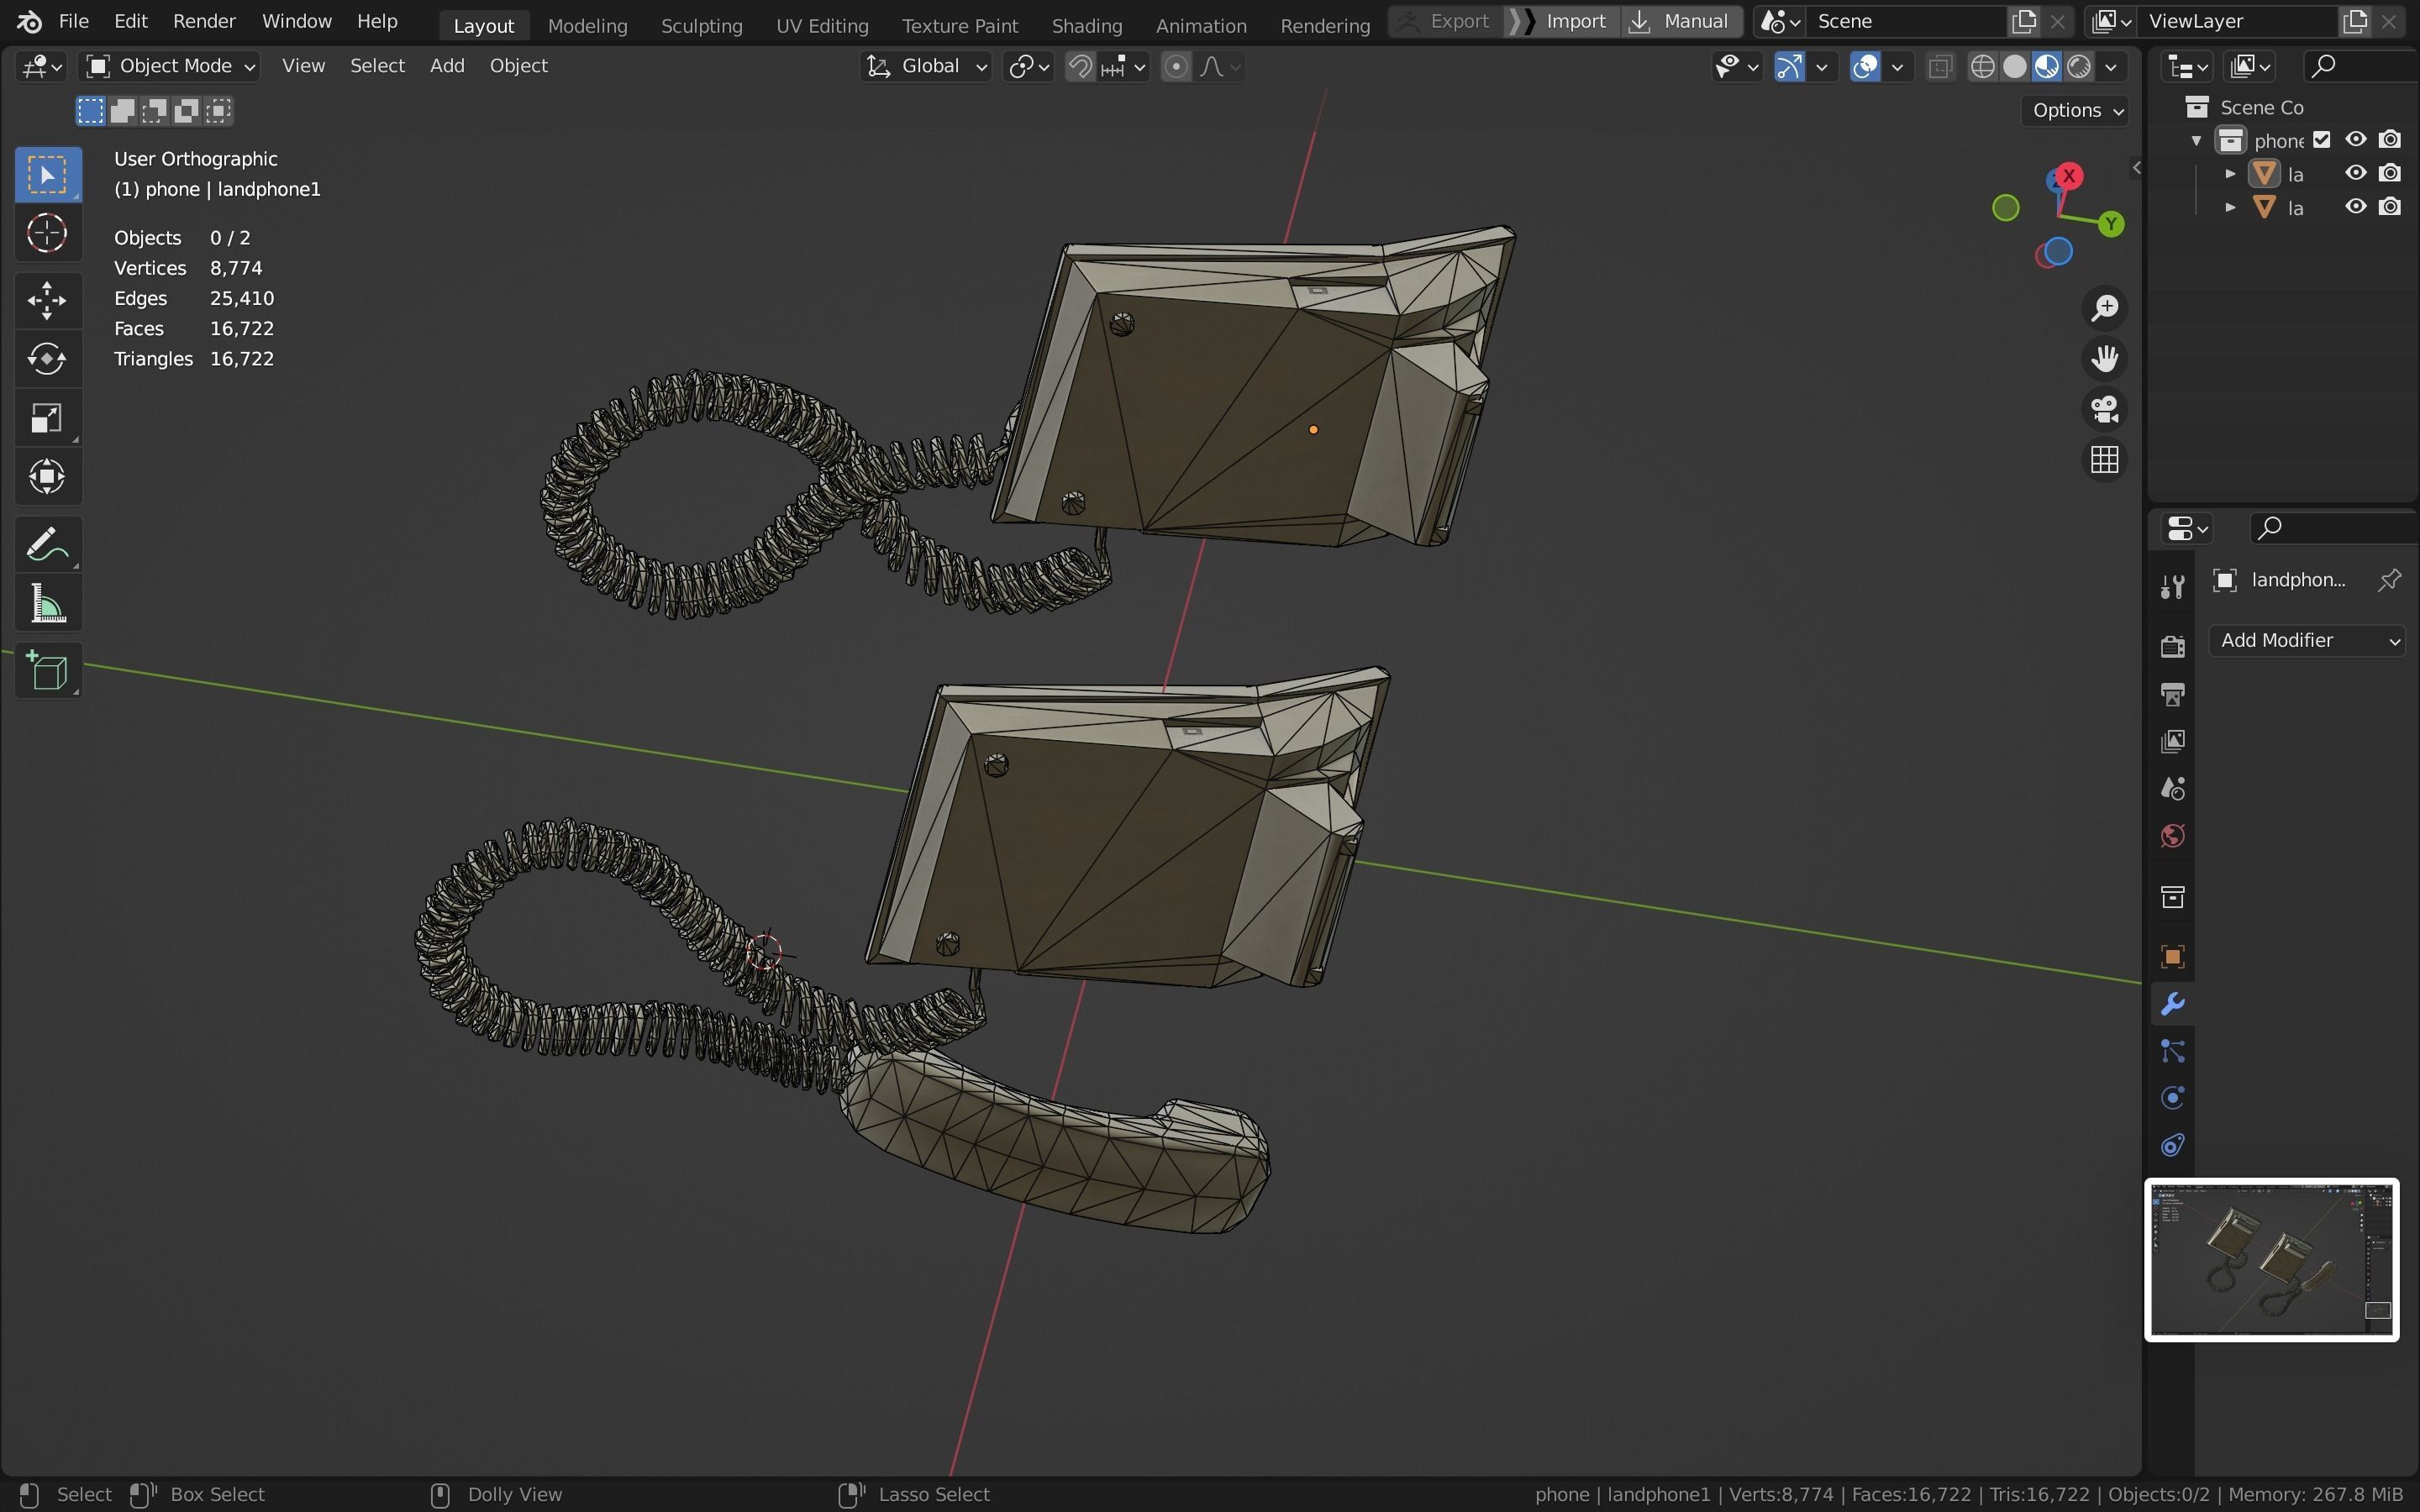This screenshot has height=1512, width=2420.
Task: Open viewport Options dropdown
Action: click(x=2078, y=110)
